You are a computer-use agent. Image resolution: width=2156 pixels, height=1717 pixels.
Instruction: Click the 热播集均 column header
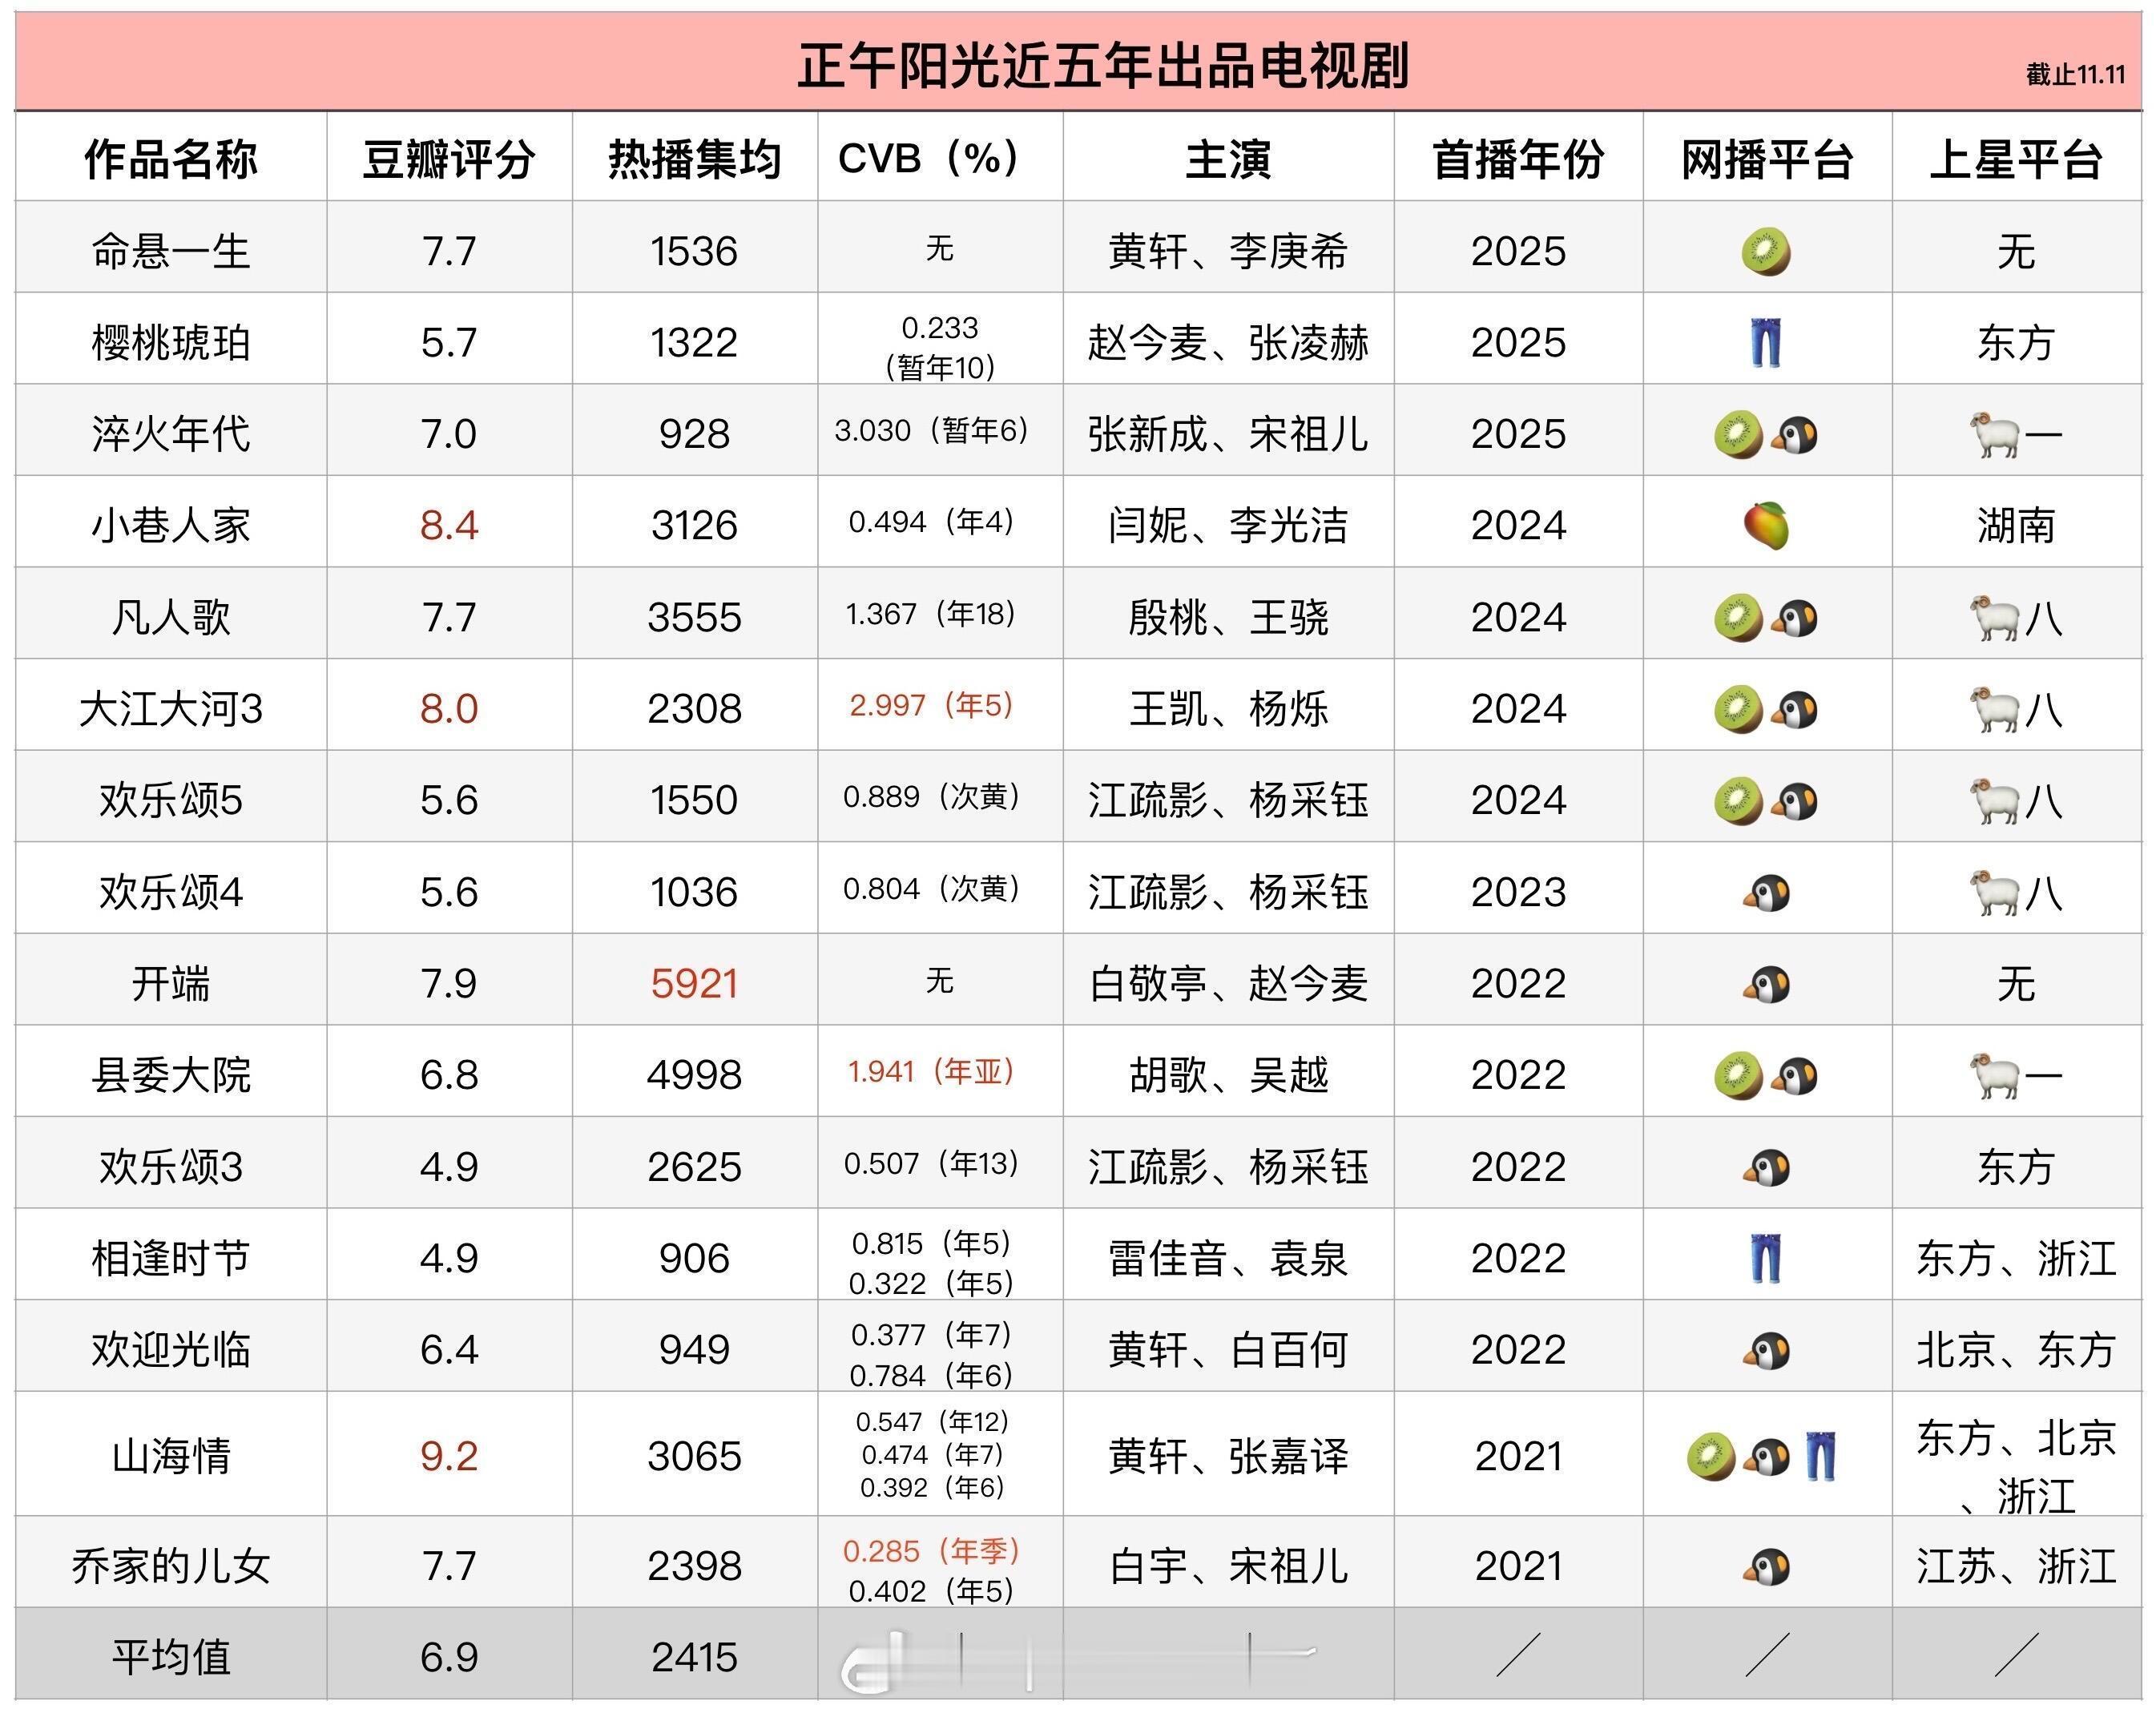pyautogui.click(x=694, y=159)
